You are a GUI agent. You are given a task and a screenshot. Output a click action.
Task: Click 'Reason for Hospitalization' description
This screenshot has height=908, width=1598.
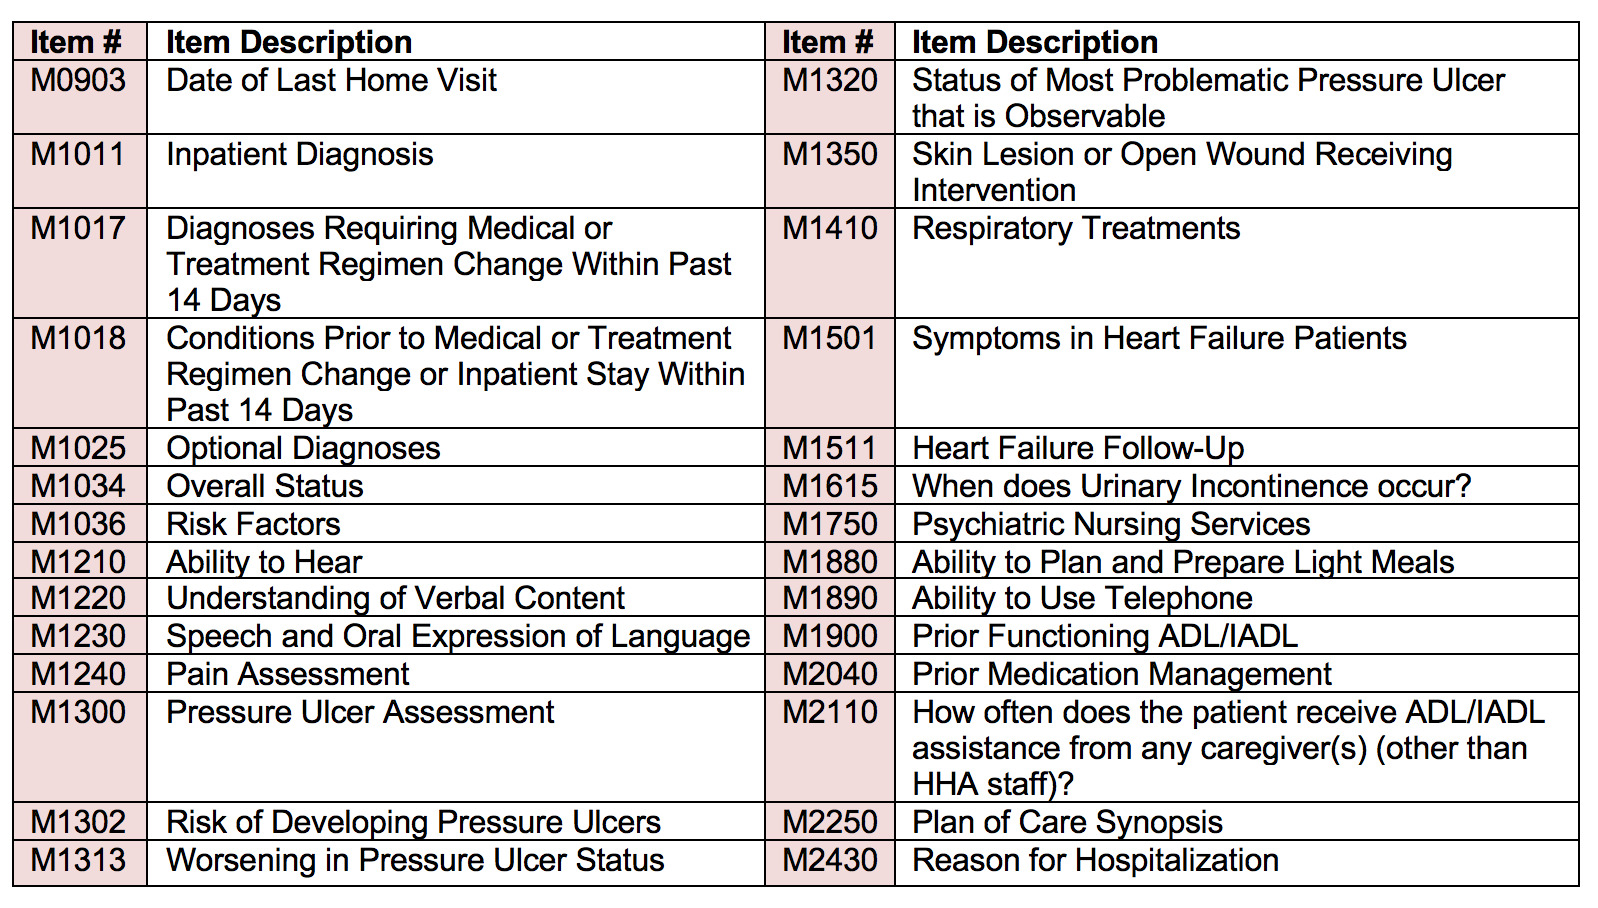[1095, 860]
